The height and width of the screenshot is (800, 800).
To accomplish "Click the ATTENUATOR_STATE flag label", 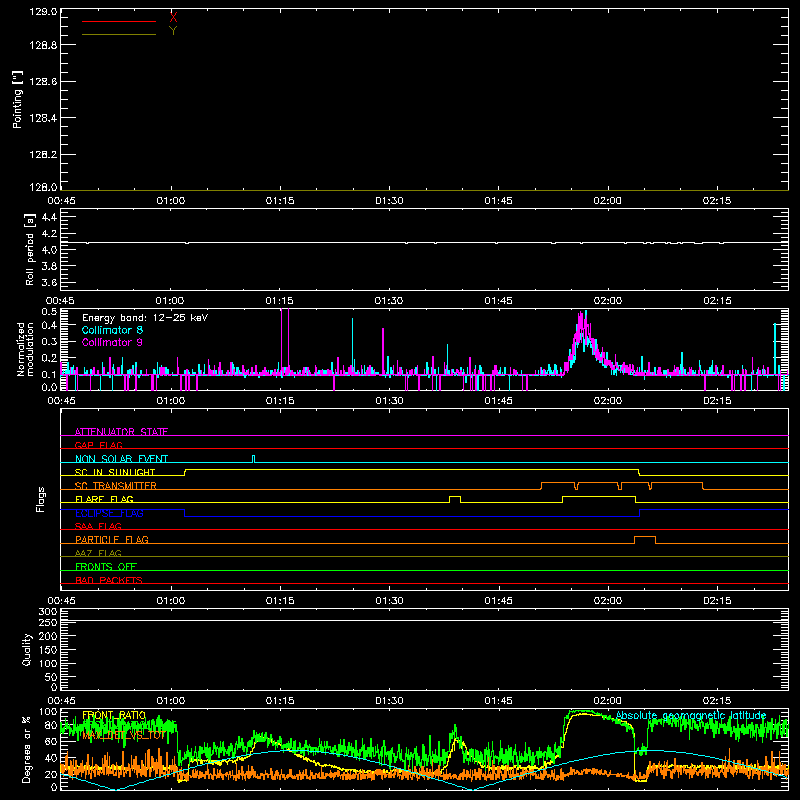I will 121,432.
